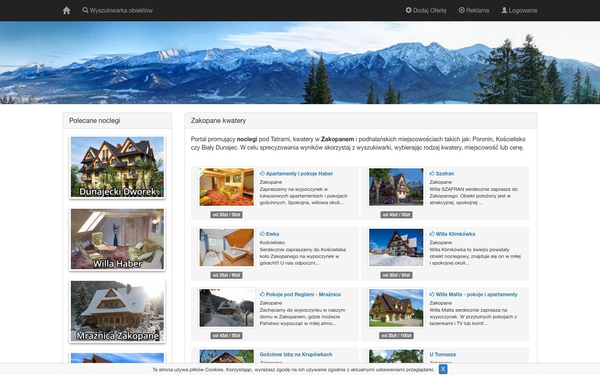Click price badge under Pokoje pod Reglami photo
Image resolution: width=600 pixels, height=375 pixels.
(x=227, y=336)
